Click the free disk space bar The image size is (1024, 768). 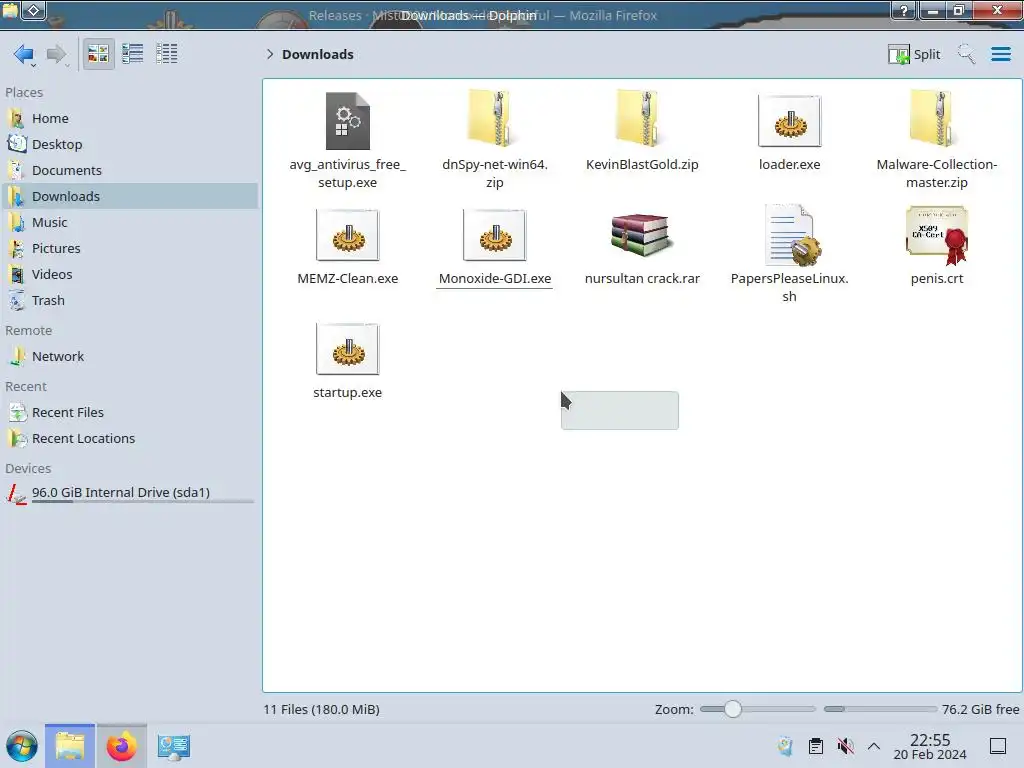point(880,709)
